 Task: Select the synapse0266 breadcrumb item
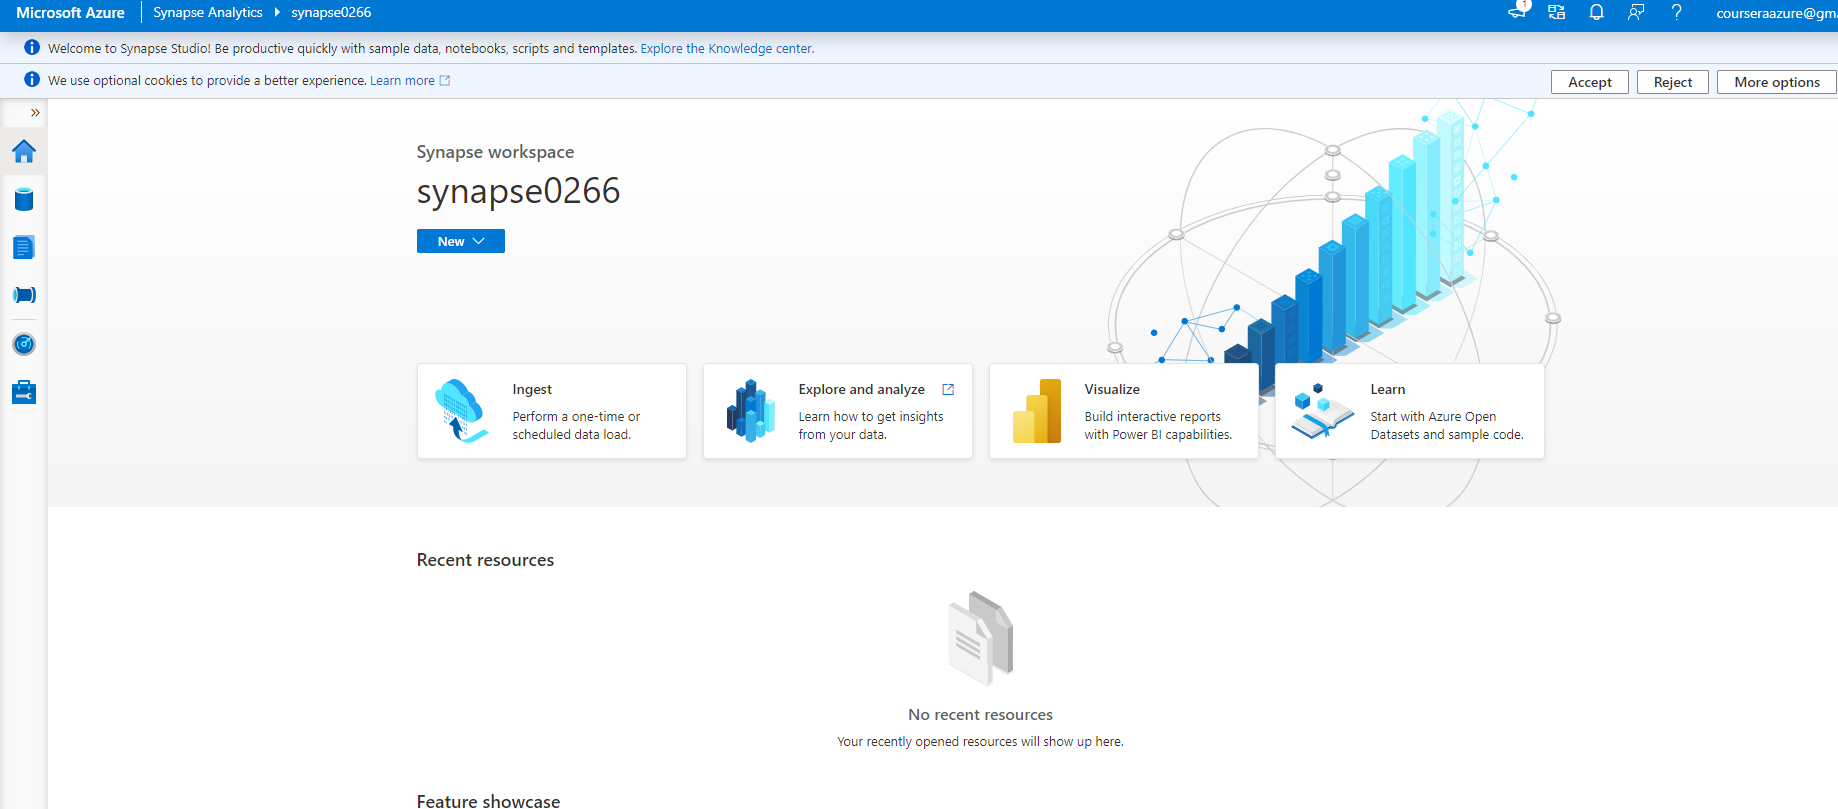(x=331, y=13)
